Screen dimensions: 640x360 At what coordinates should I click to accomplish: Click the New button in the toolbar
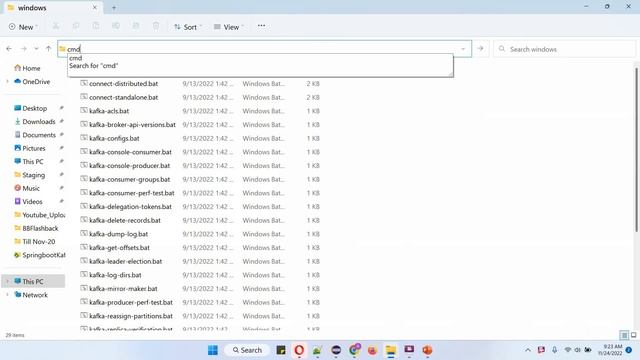(x=23, y=27)
